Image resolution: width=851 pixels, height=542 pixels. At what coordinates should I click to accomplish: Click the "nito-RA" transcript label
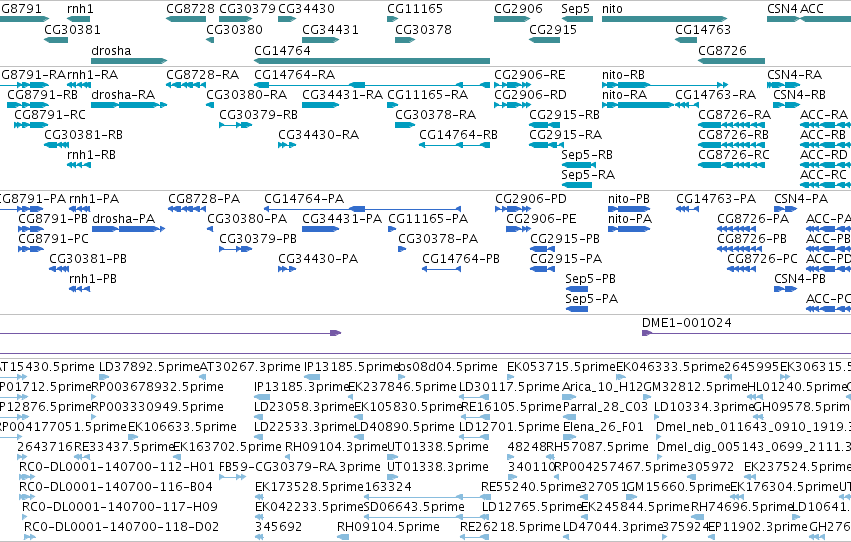pyautogui.click(x=624, y=94)
